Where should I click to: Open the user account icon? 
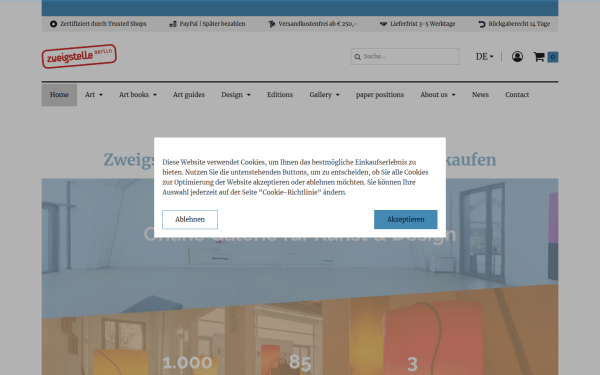tap(517, 57)
